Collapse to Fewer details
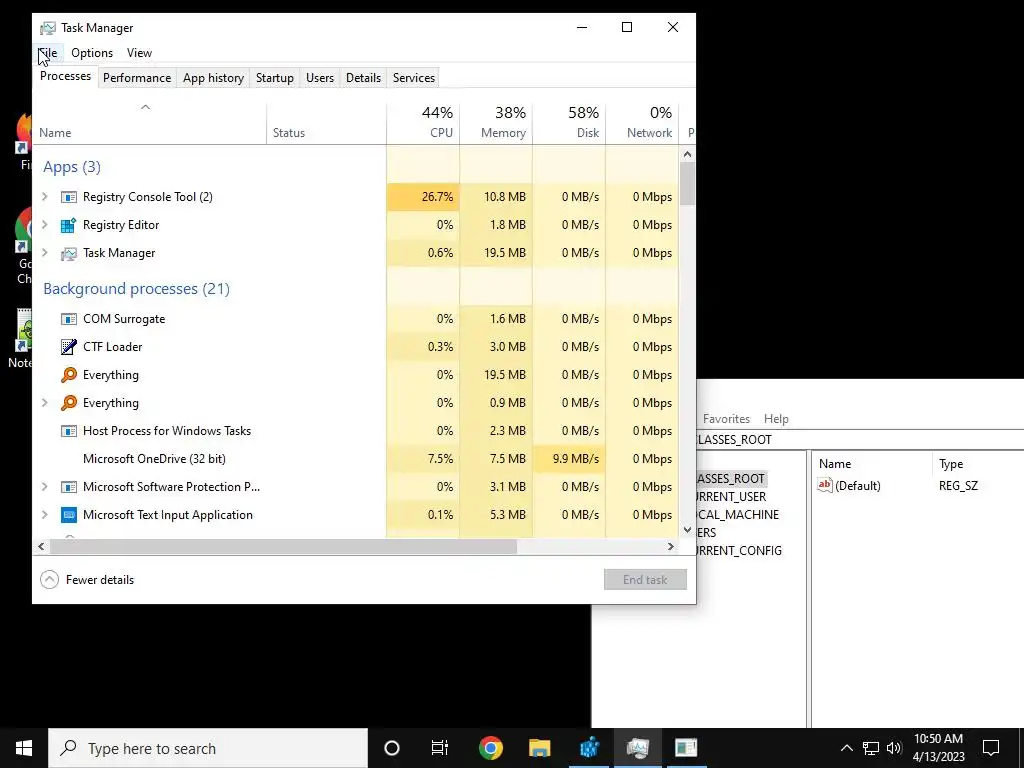Screen dimensions: 1024x768 pos(87,580)
